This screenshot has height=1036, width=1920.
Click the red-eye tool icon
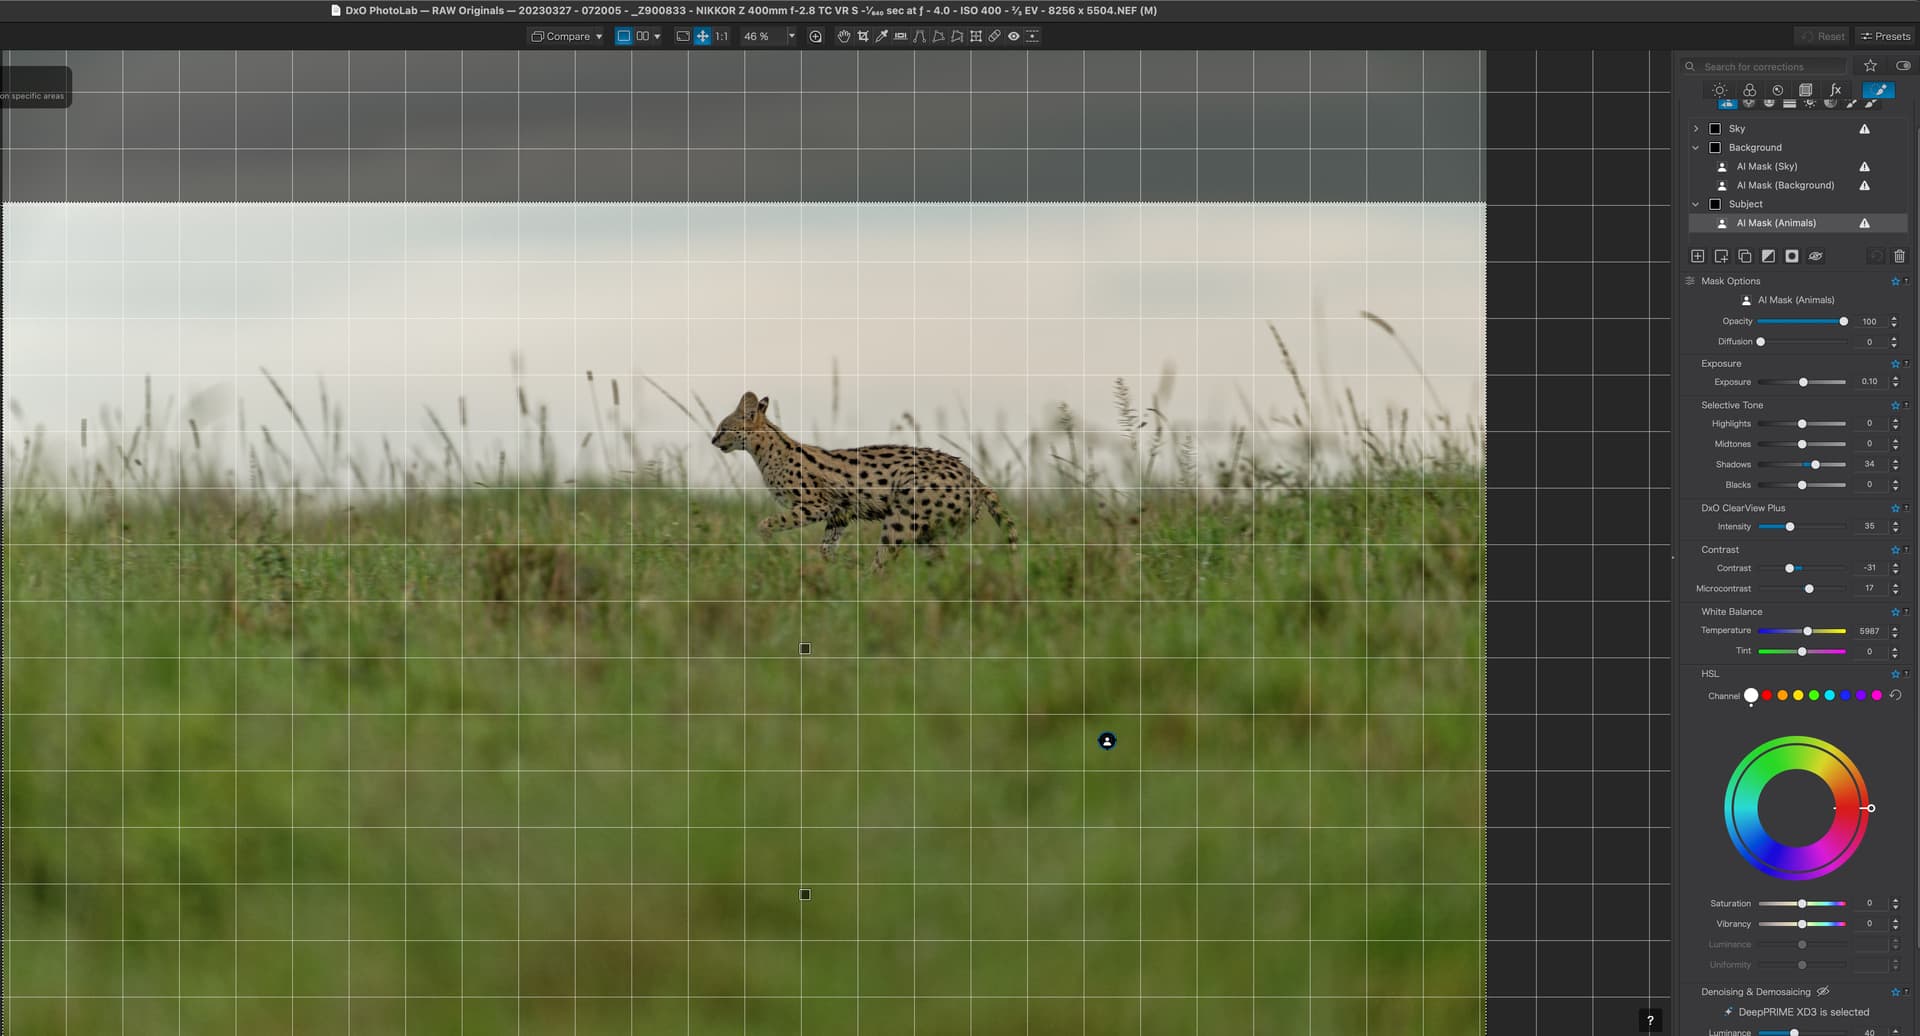1013,36
